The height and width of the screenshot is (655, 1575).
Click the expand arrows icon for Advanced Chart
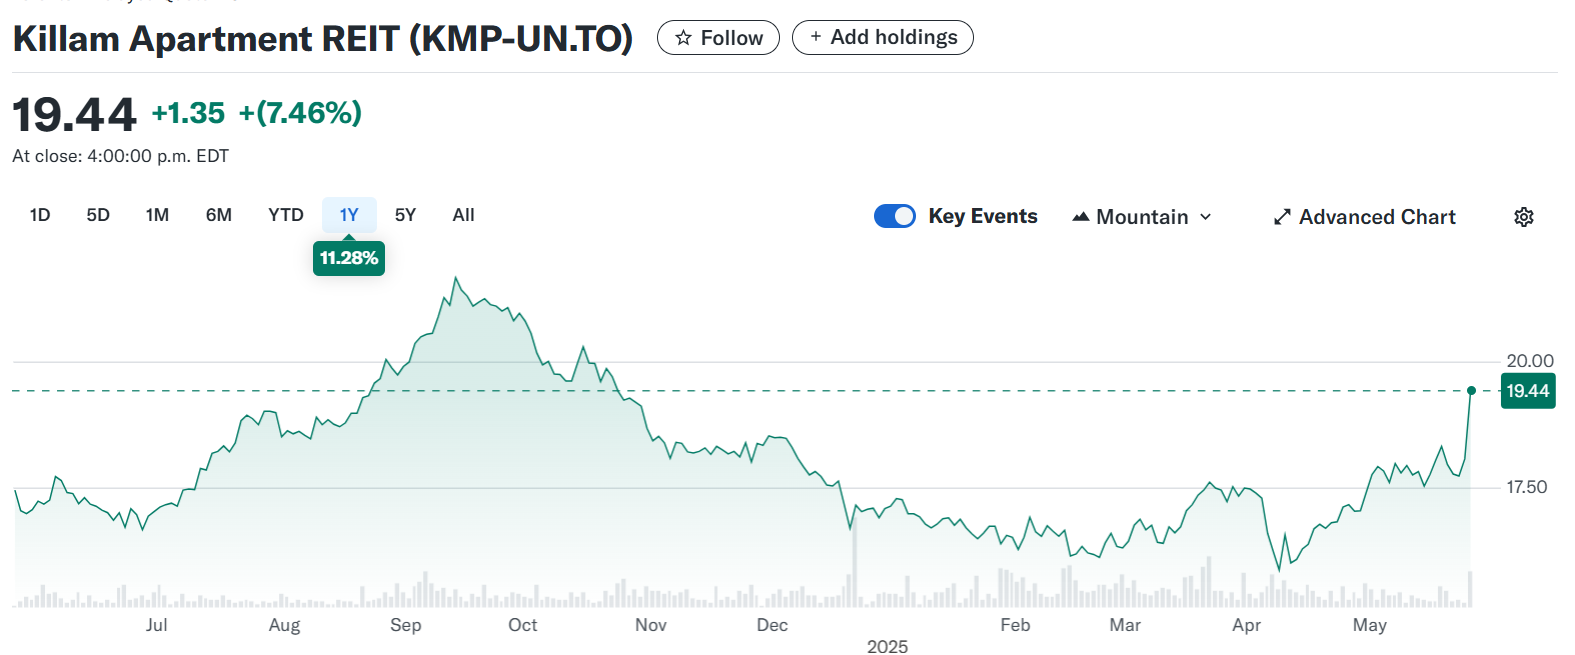click(x=1281, y=217)
